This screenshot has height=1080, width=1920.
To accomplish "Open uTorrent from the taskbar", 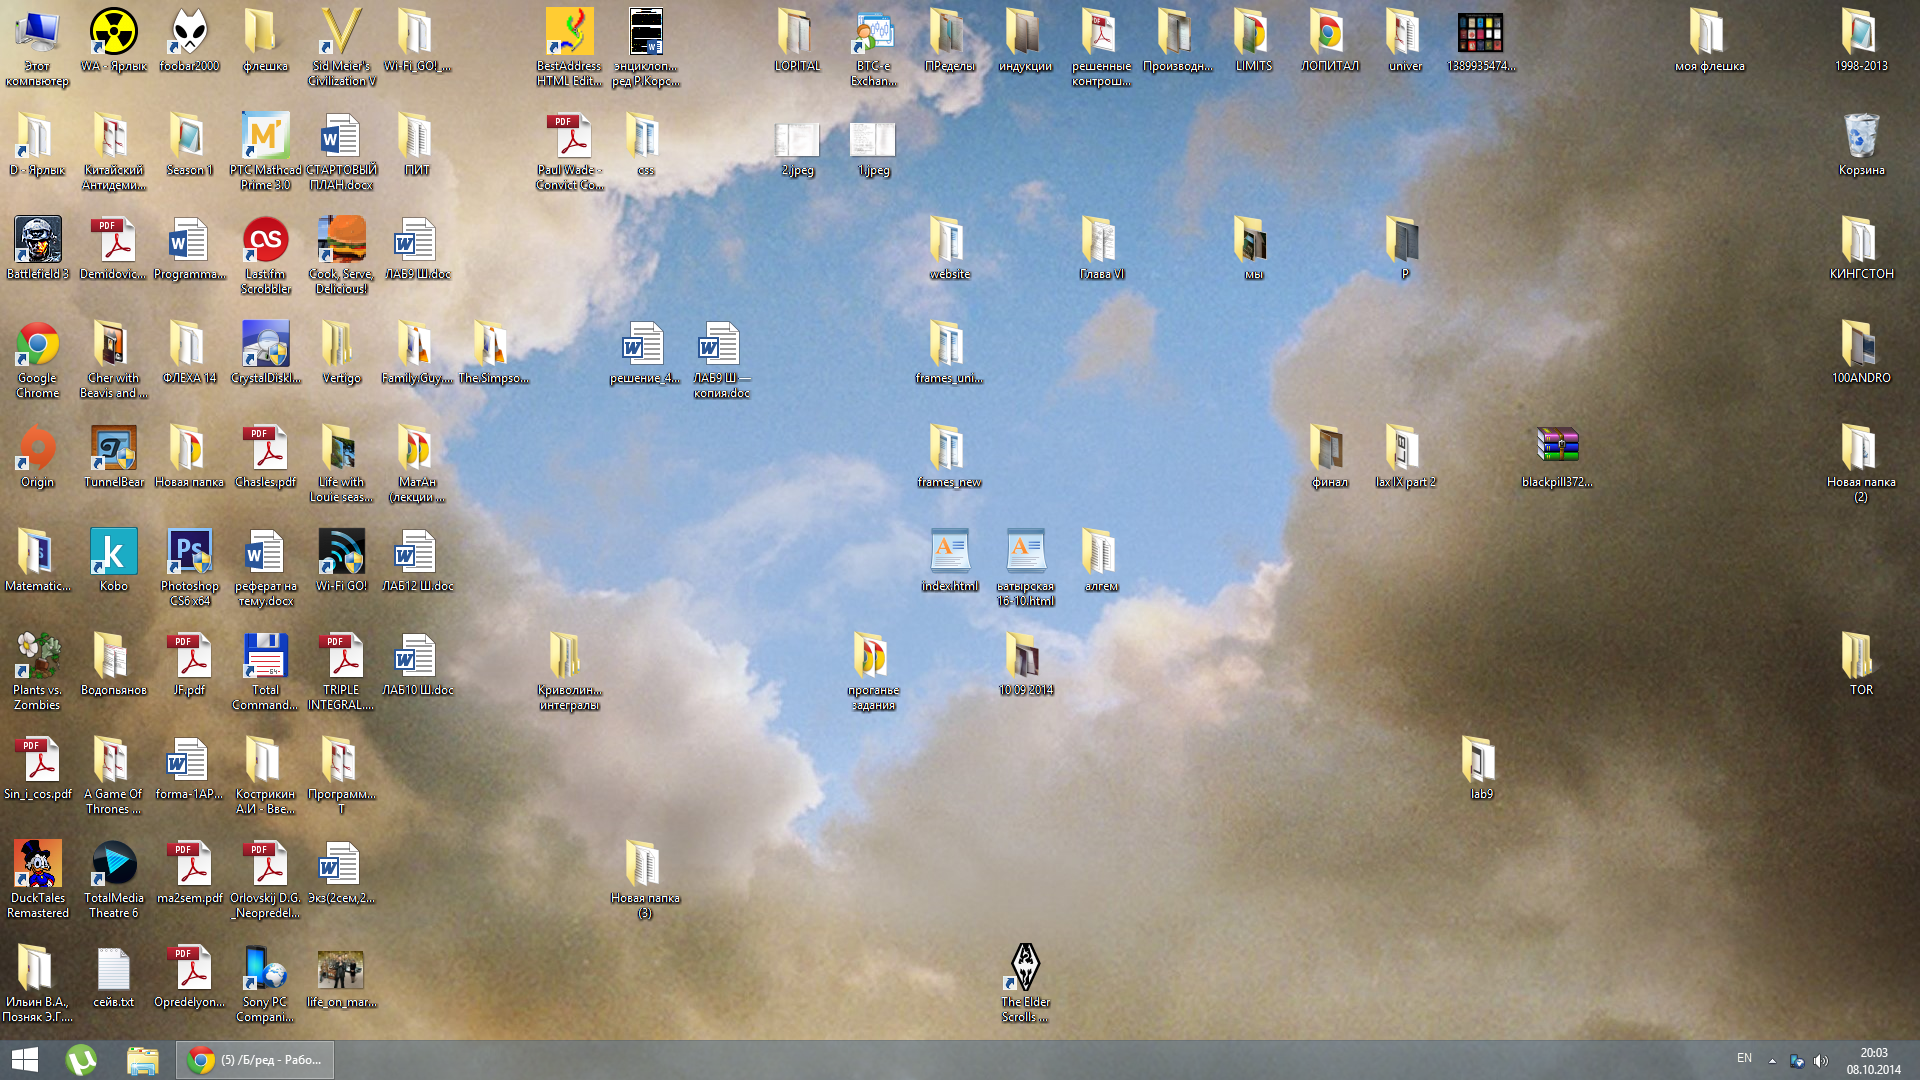I will pos(81,1060).
